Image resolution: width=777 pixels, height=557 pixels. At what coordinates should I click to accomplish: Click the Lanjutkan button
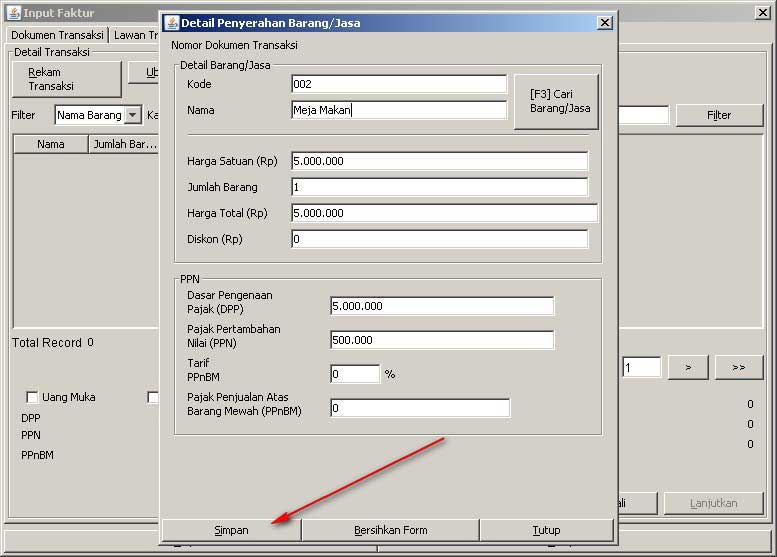pos(714,503)
